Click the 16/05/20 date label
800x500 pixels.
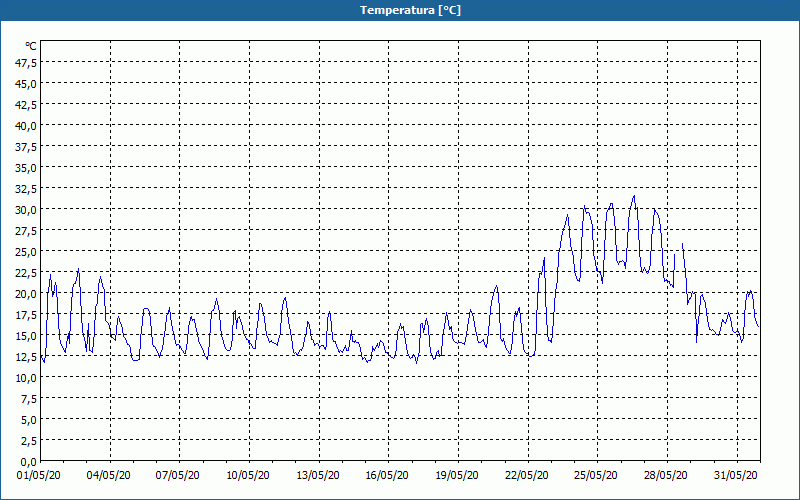pos(387,476)
